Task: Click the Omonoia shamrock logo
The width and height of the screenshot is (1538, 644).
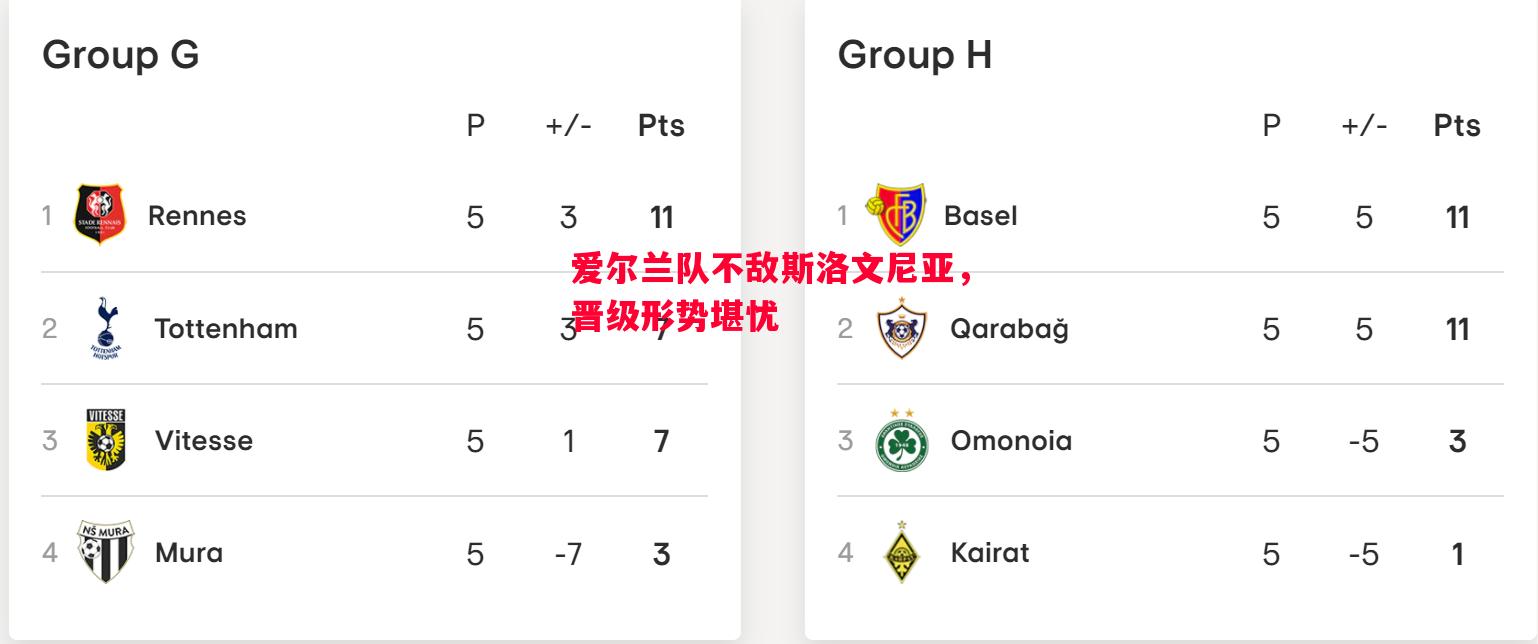Action: [901, 440]
